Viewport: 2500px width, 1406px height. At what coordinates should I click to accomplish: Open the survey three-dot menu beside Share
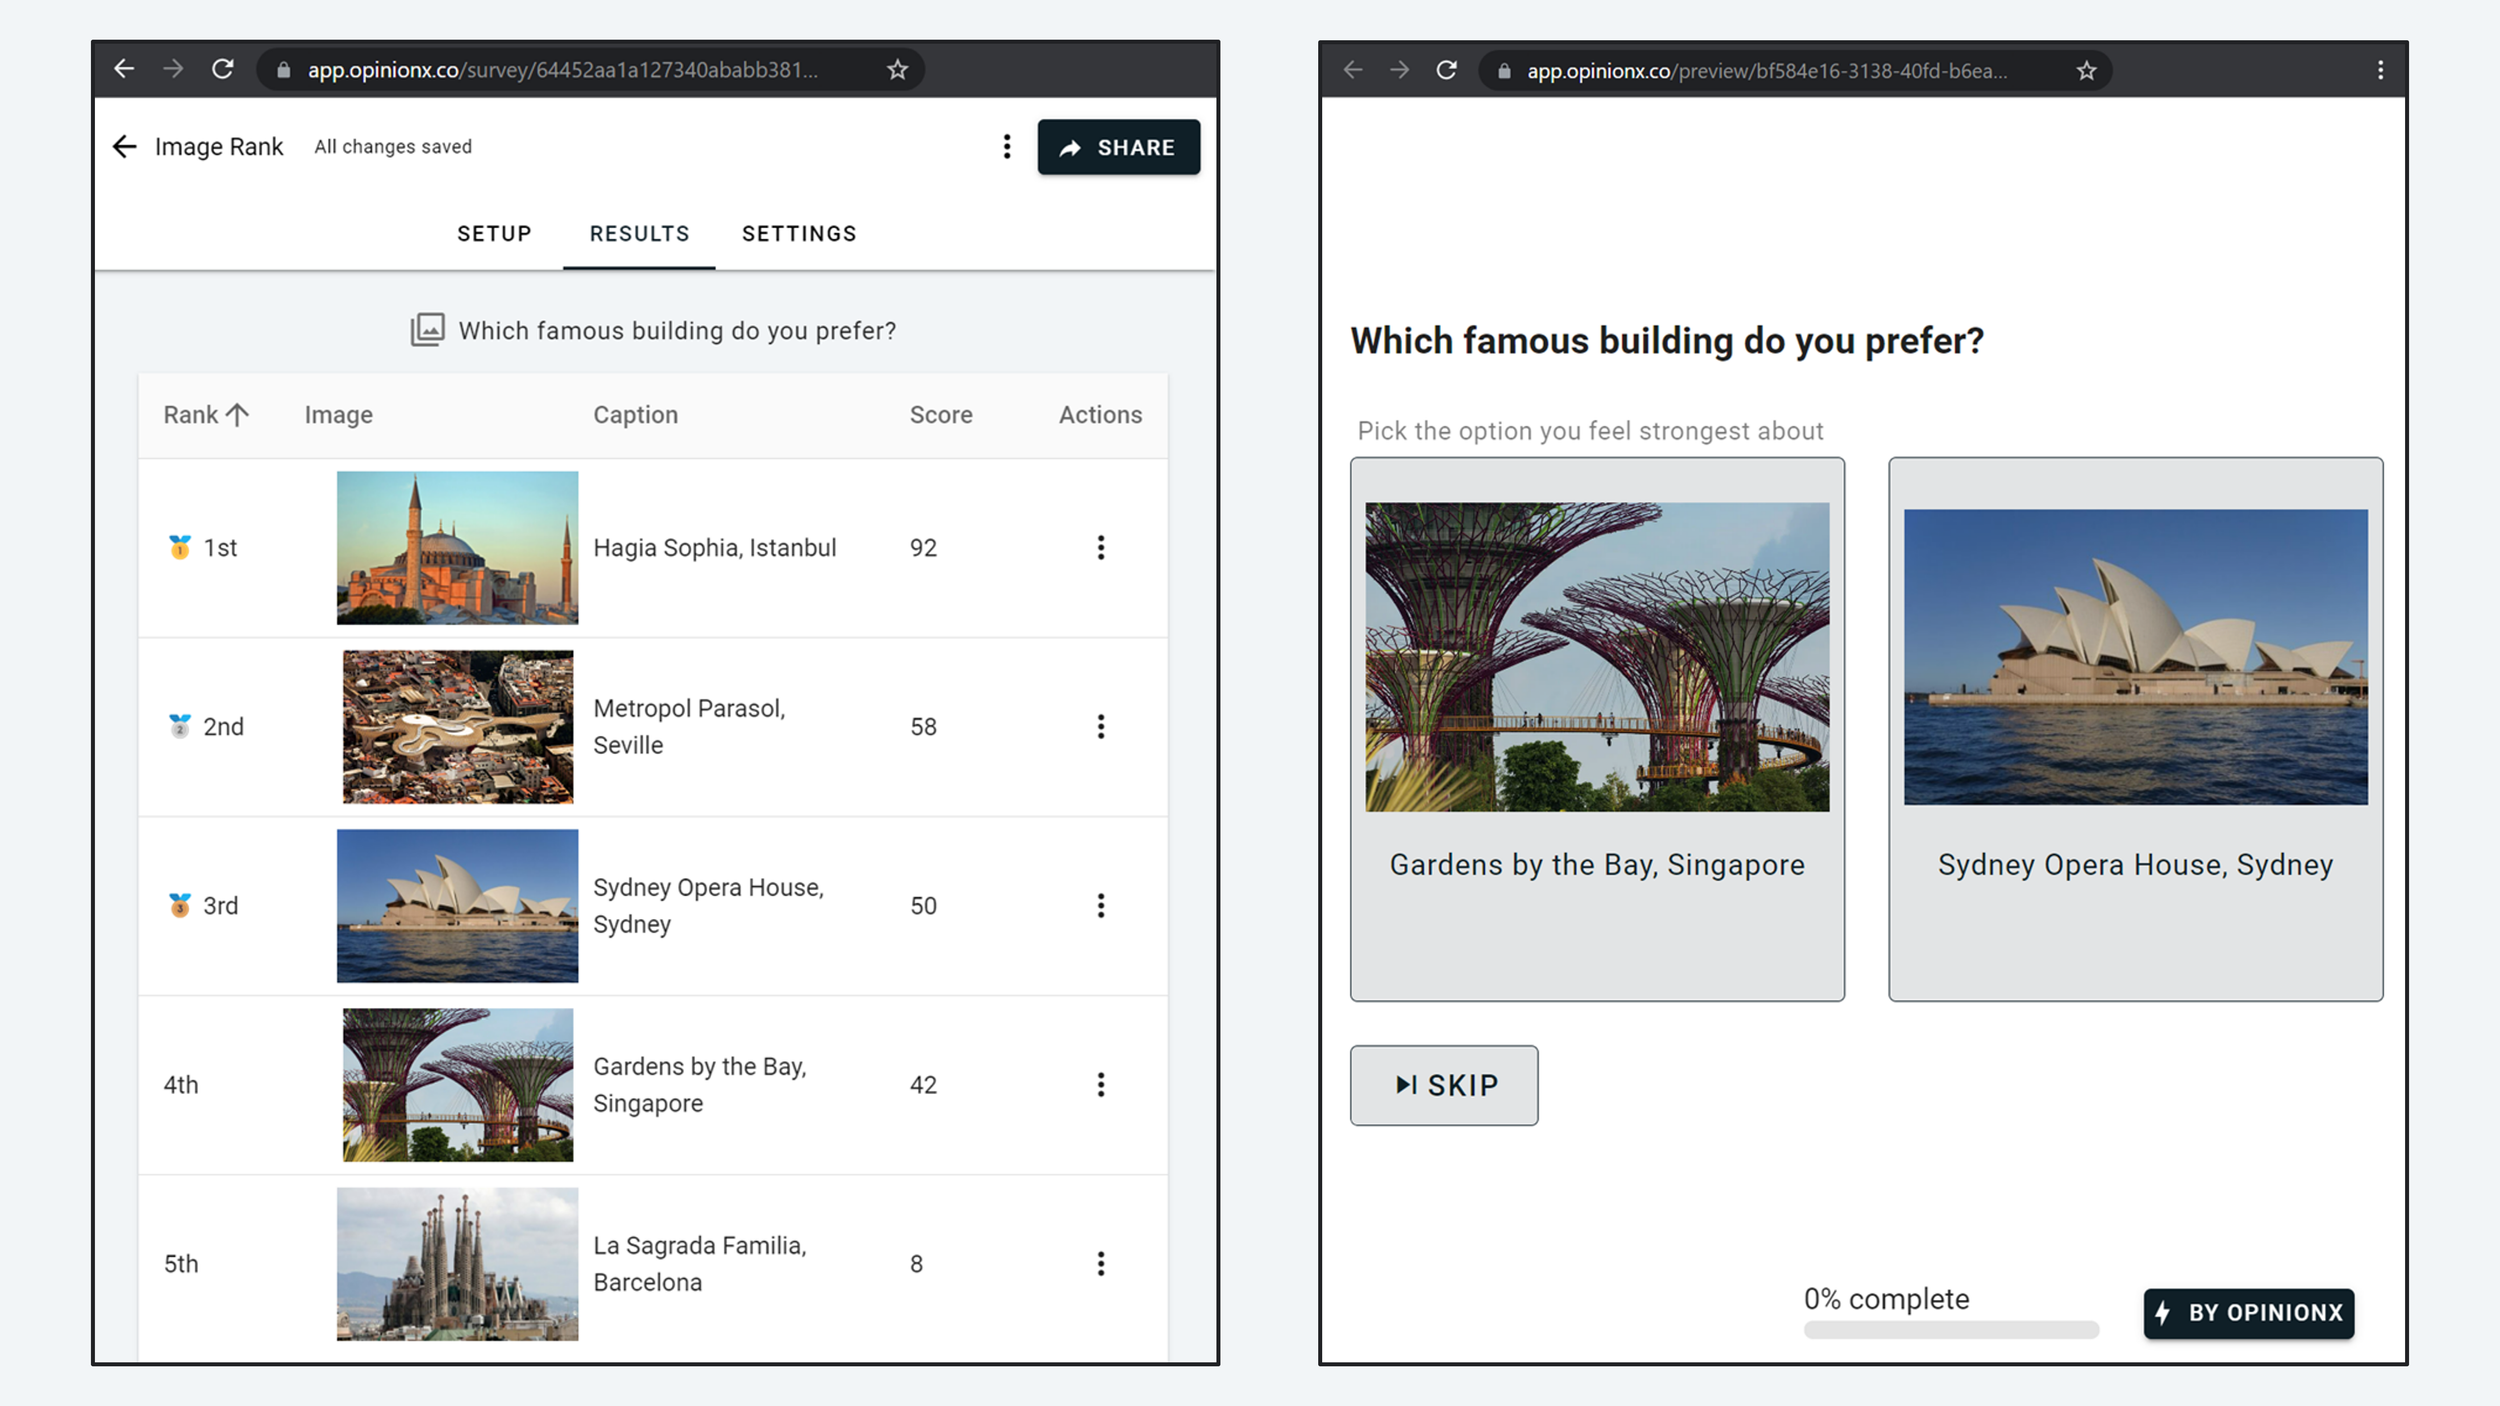tap(1006, 147)
